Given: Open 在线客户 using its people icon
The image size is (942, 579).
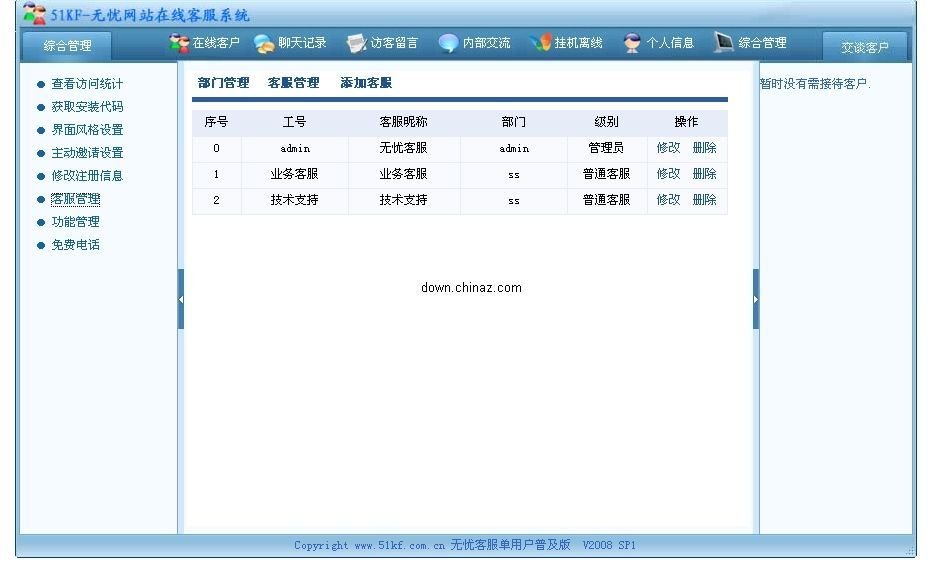Looking at the screenshot, I should 177,42.
